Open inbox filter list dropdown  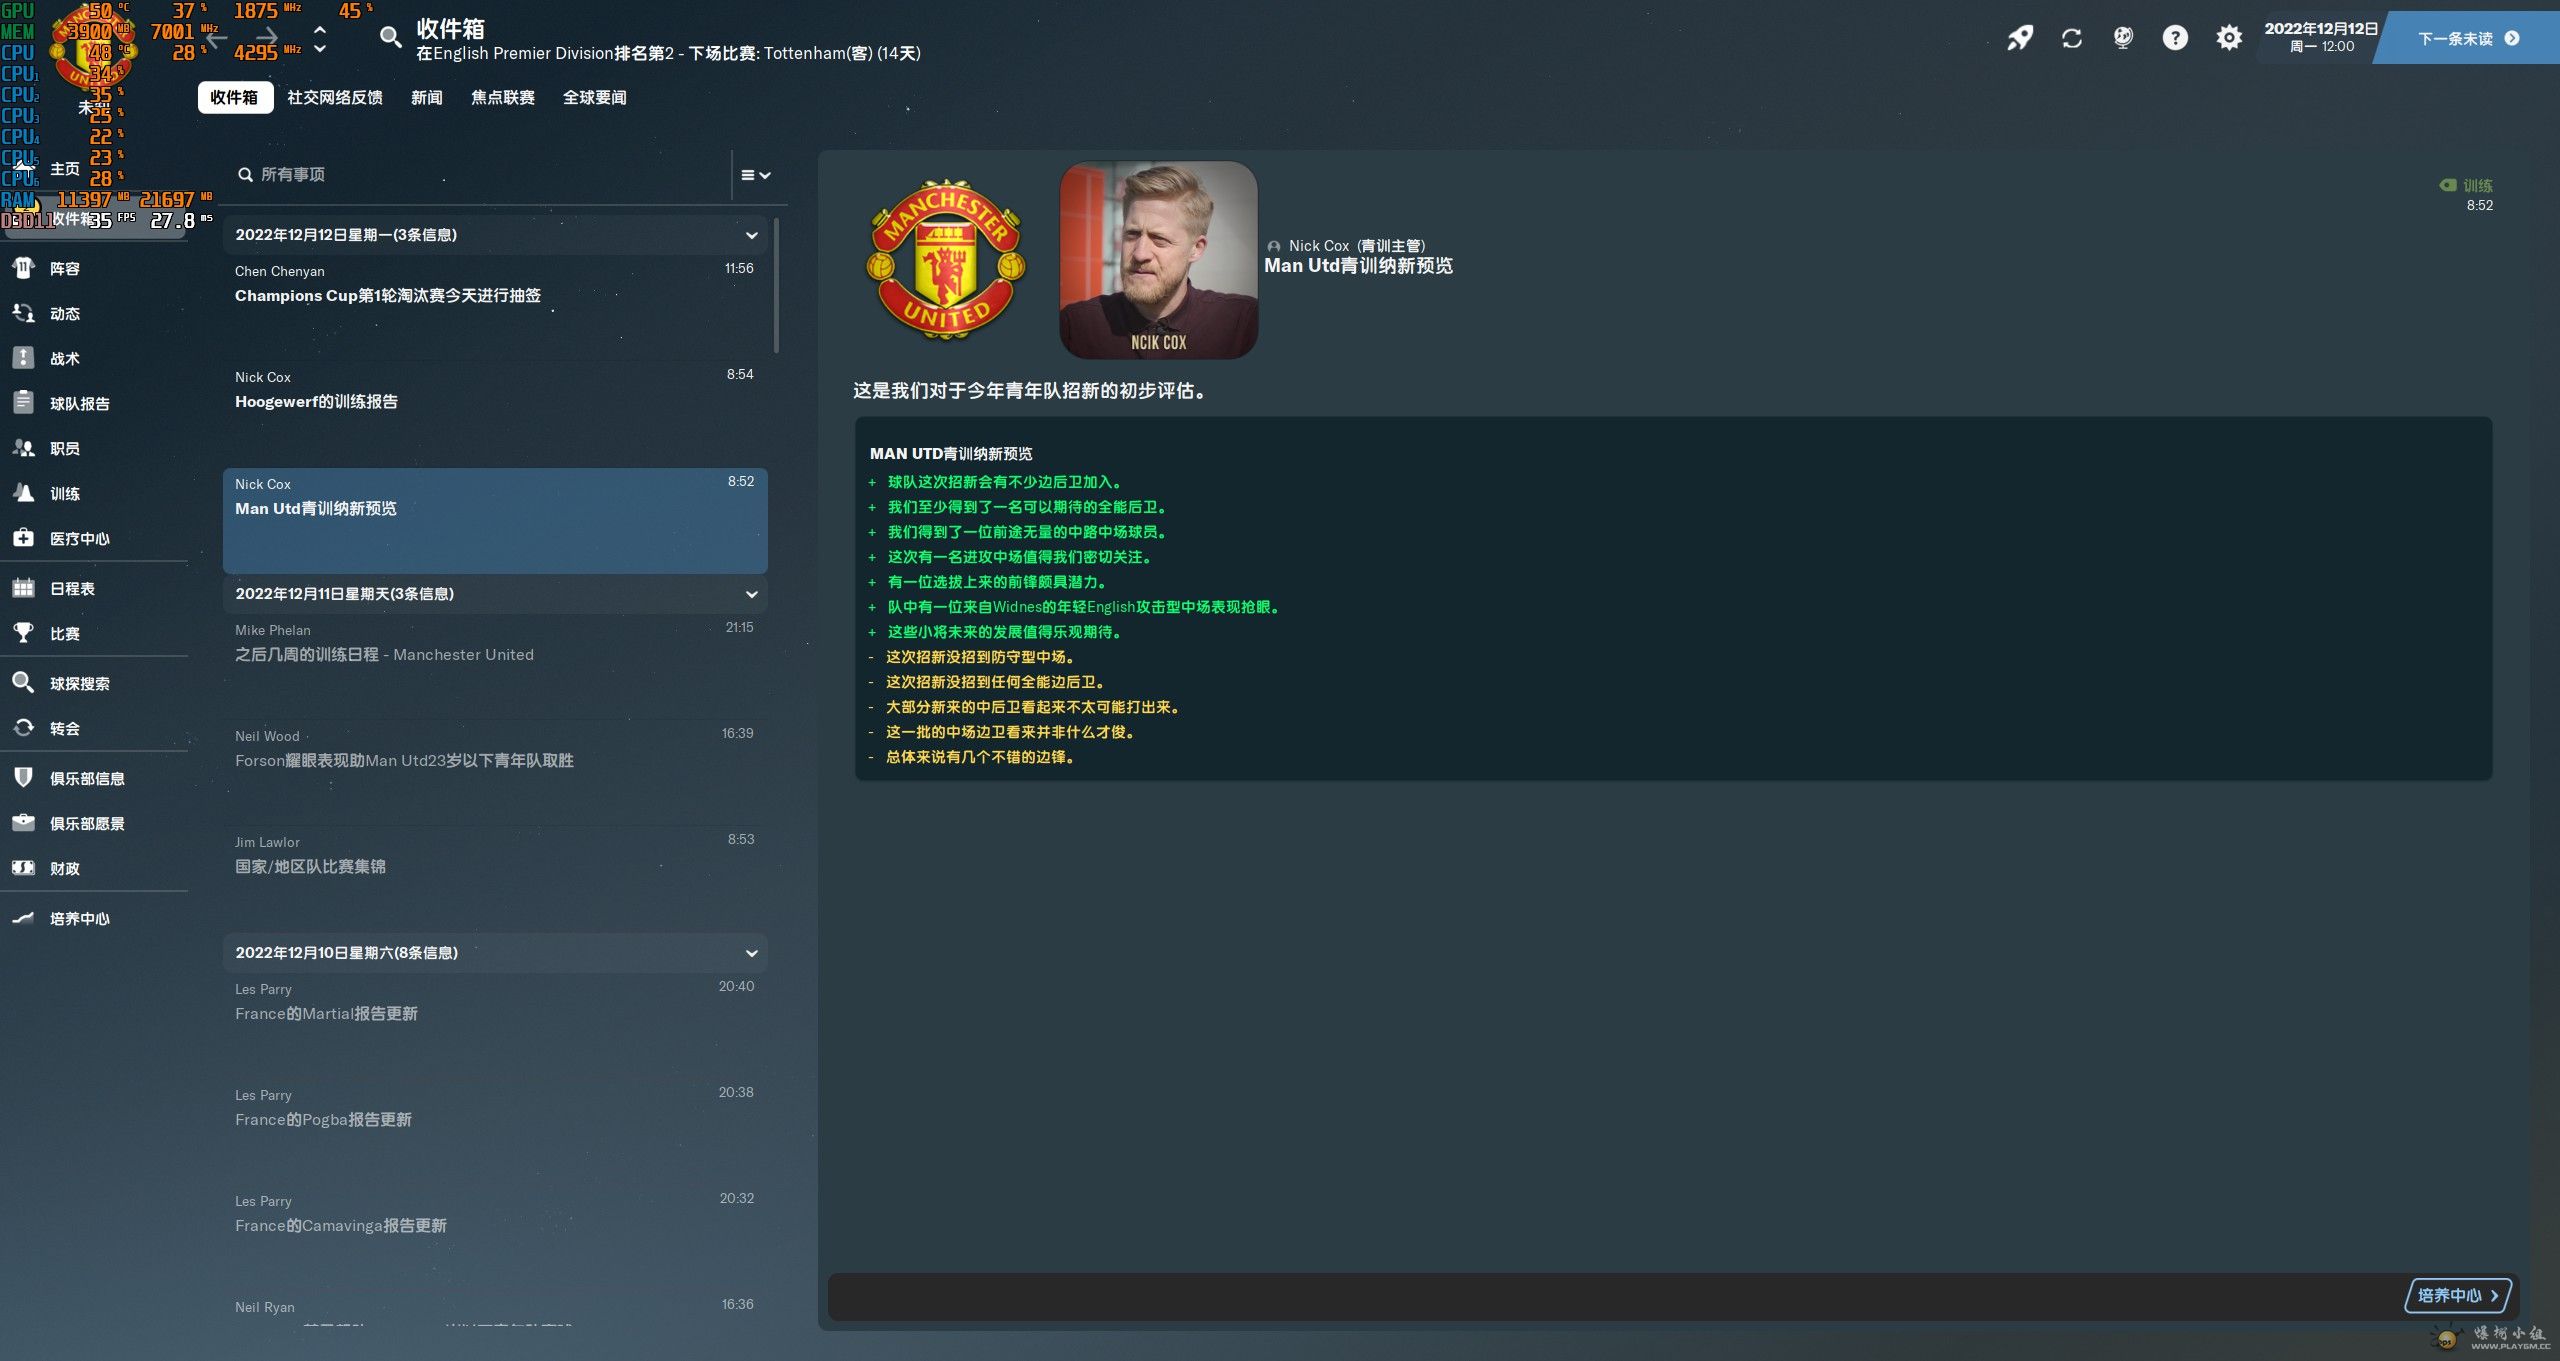[756, 175]
